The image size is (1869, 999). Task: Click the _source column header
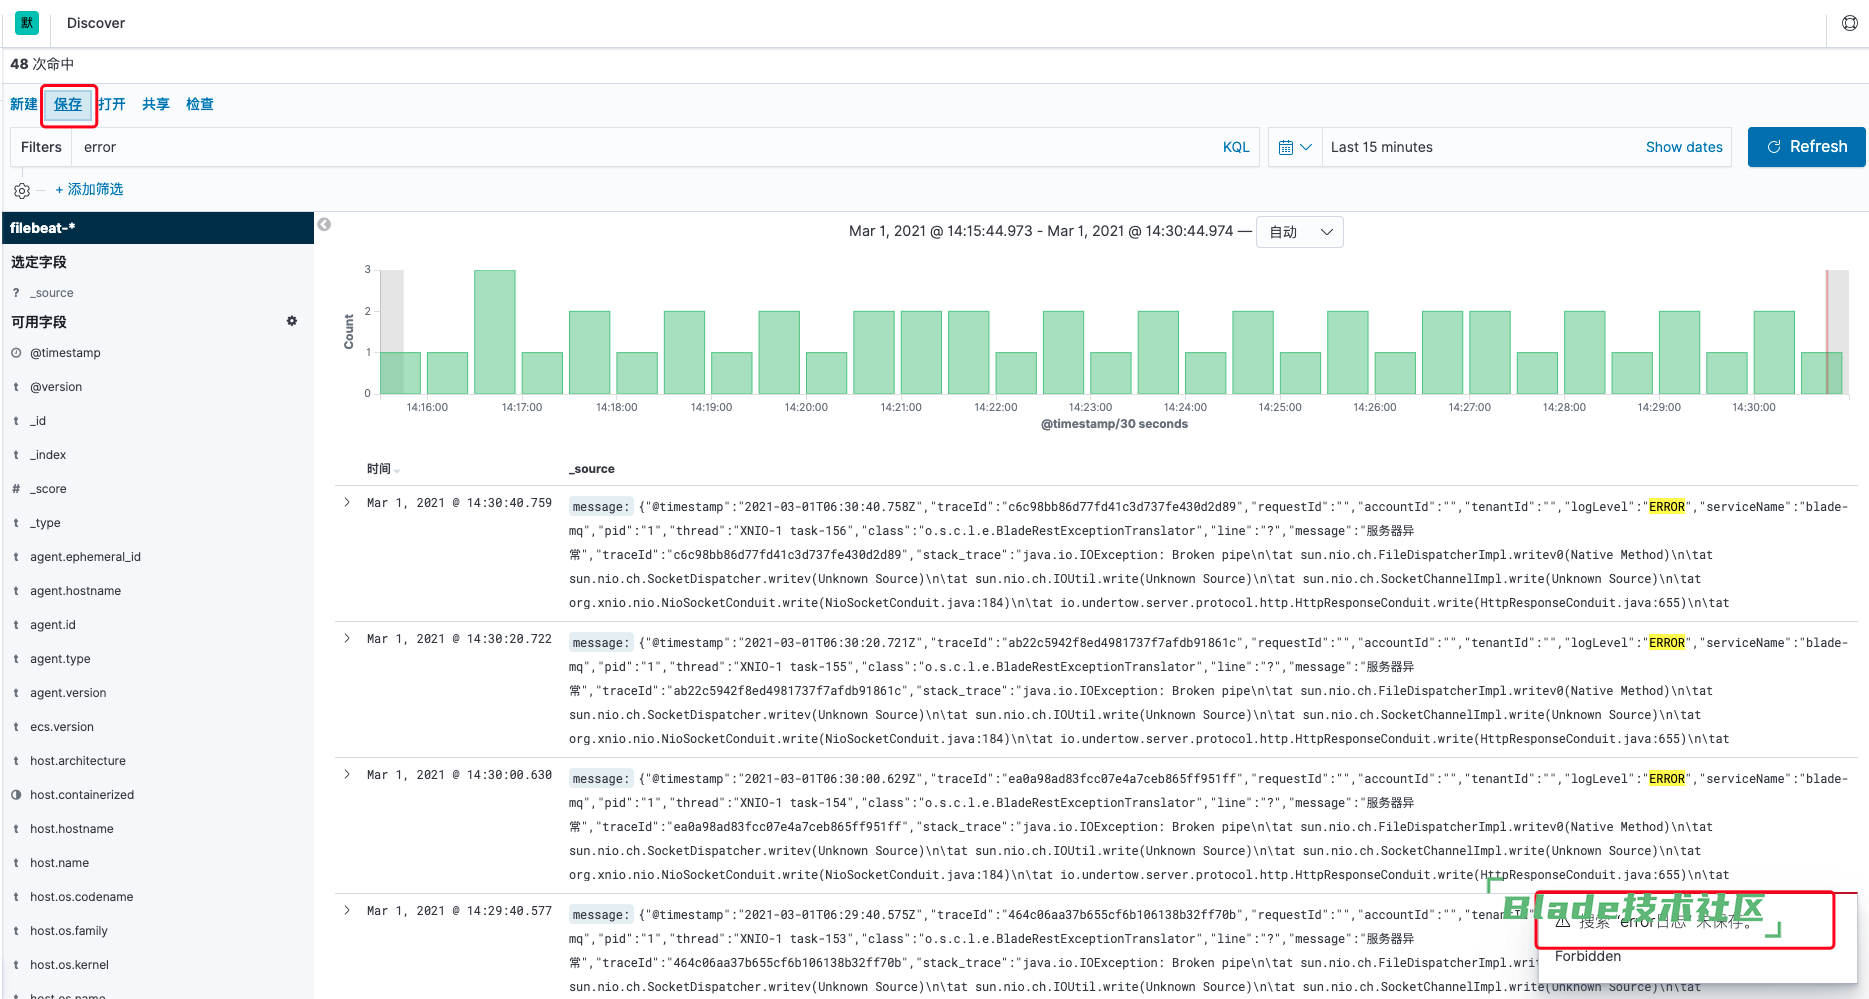[592, 469]
